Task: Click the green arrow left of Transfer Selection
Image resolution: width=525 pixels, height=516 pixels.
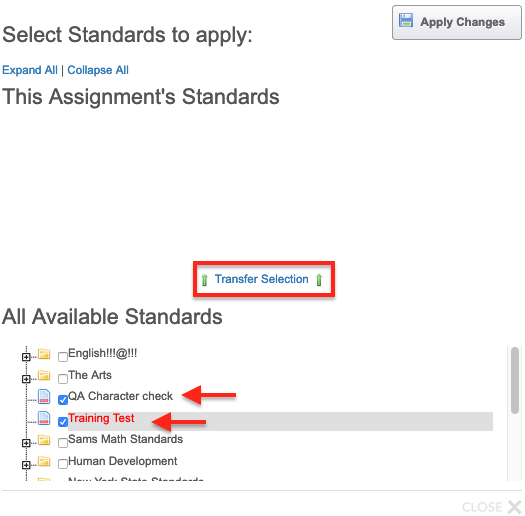Action: point(205,280)
